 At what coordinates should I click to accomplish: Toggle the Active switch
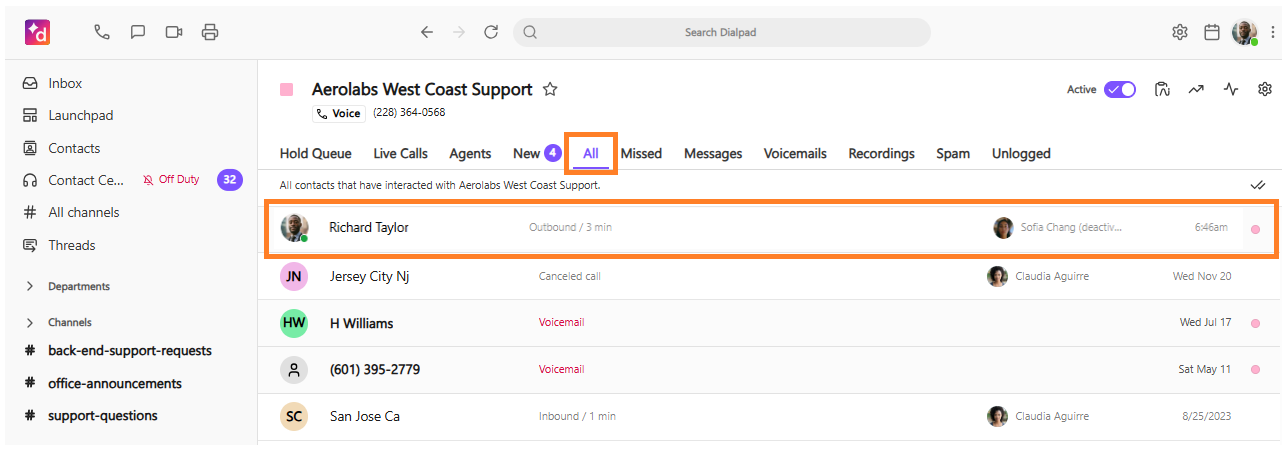1120,89
